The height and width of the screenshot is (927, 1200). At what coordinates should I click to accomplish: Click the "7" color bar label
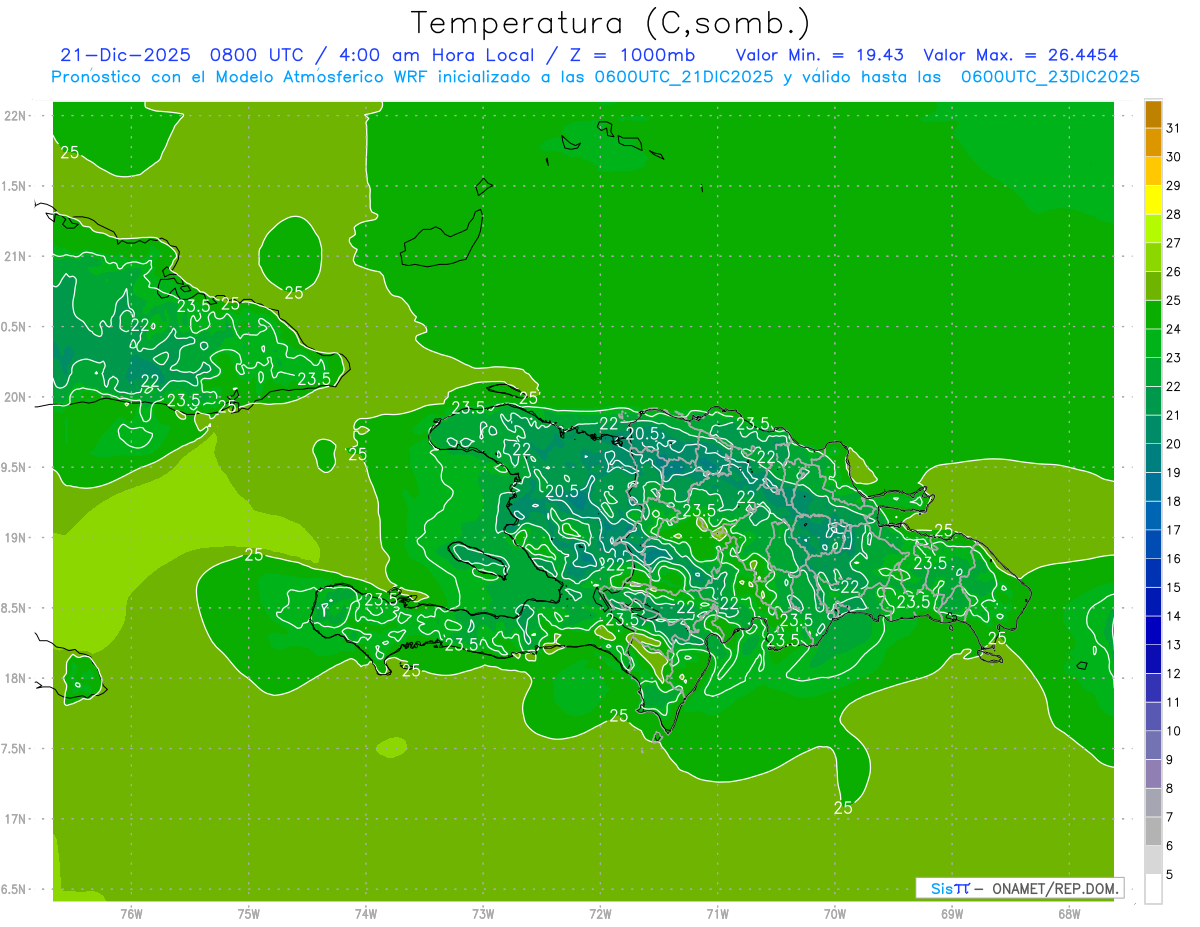[x=1171, y=818]
